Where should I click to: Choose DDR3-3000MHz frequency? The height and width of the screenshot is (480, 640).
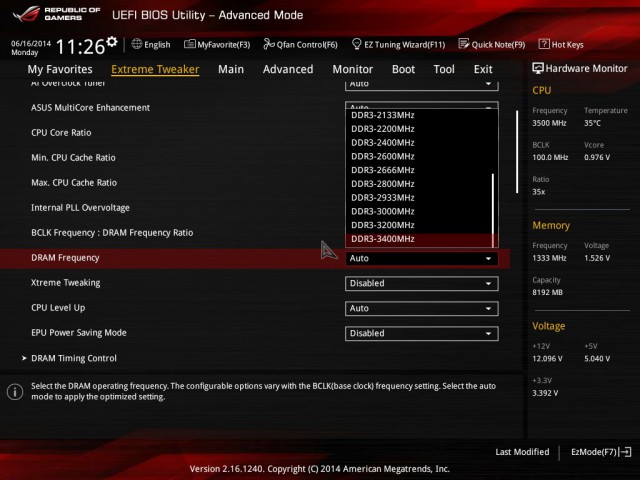tap(418, 211)
